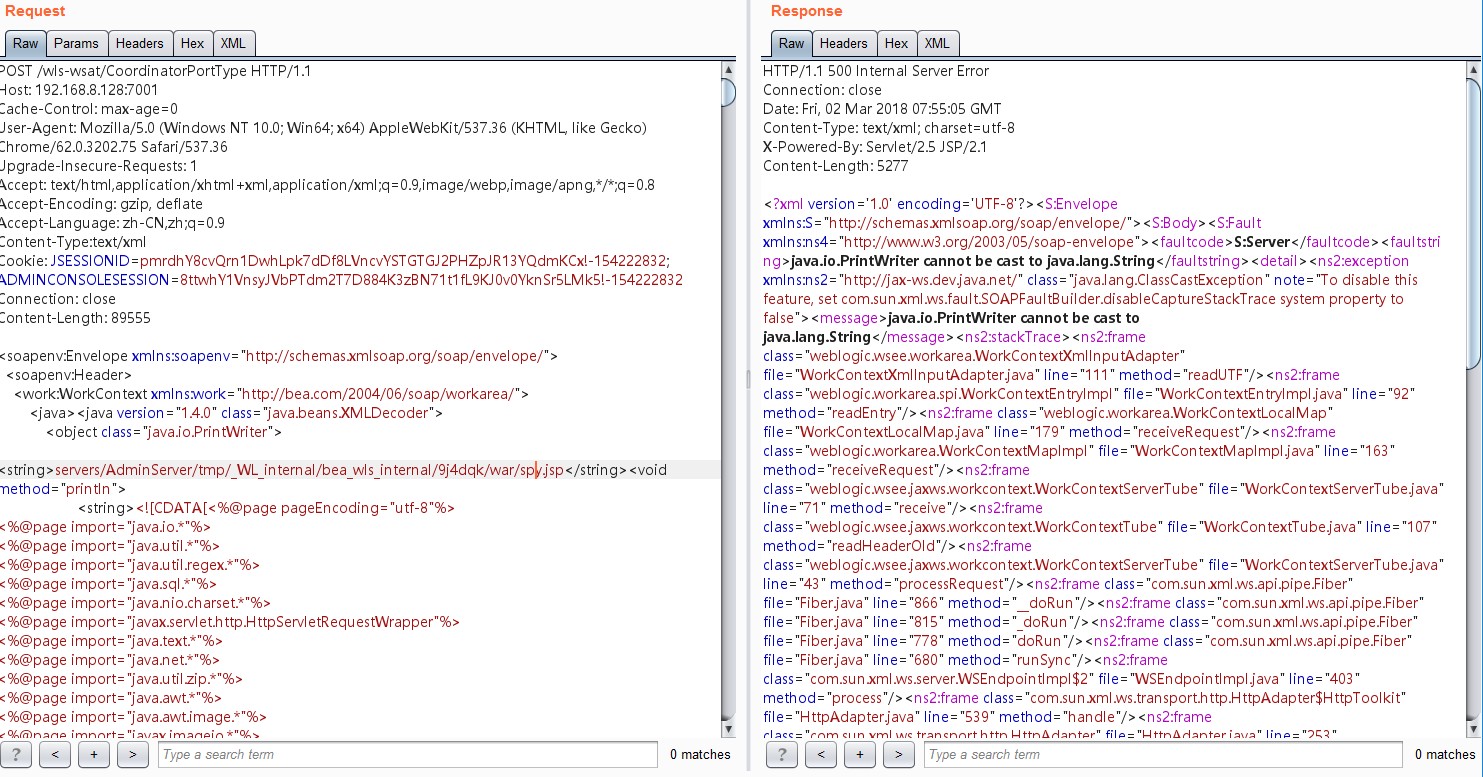Open the Request XML tab
The height and width of the screenshot is (777, 1483).
pyautogui.click(x=233, y=43)
